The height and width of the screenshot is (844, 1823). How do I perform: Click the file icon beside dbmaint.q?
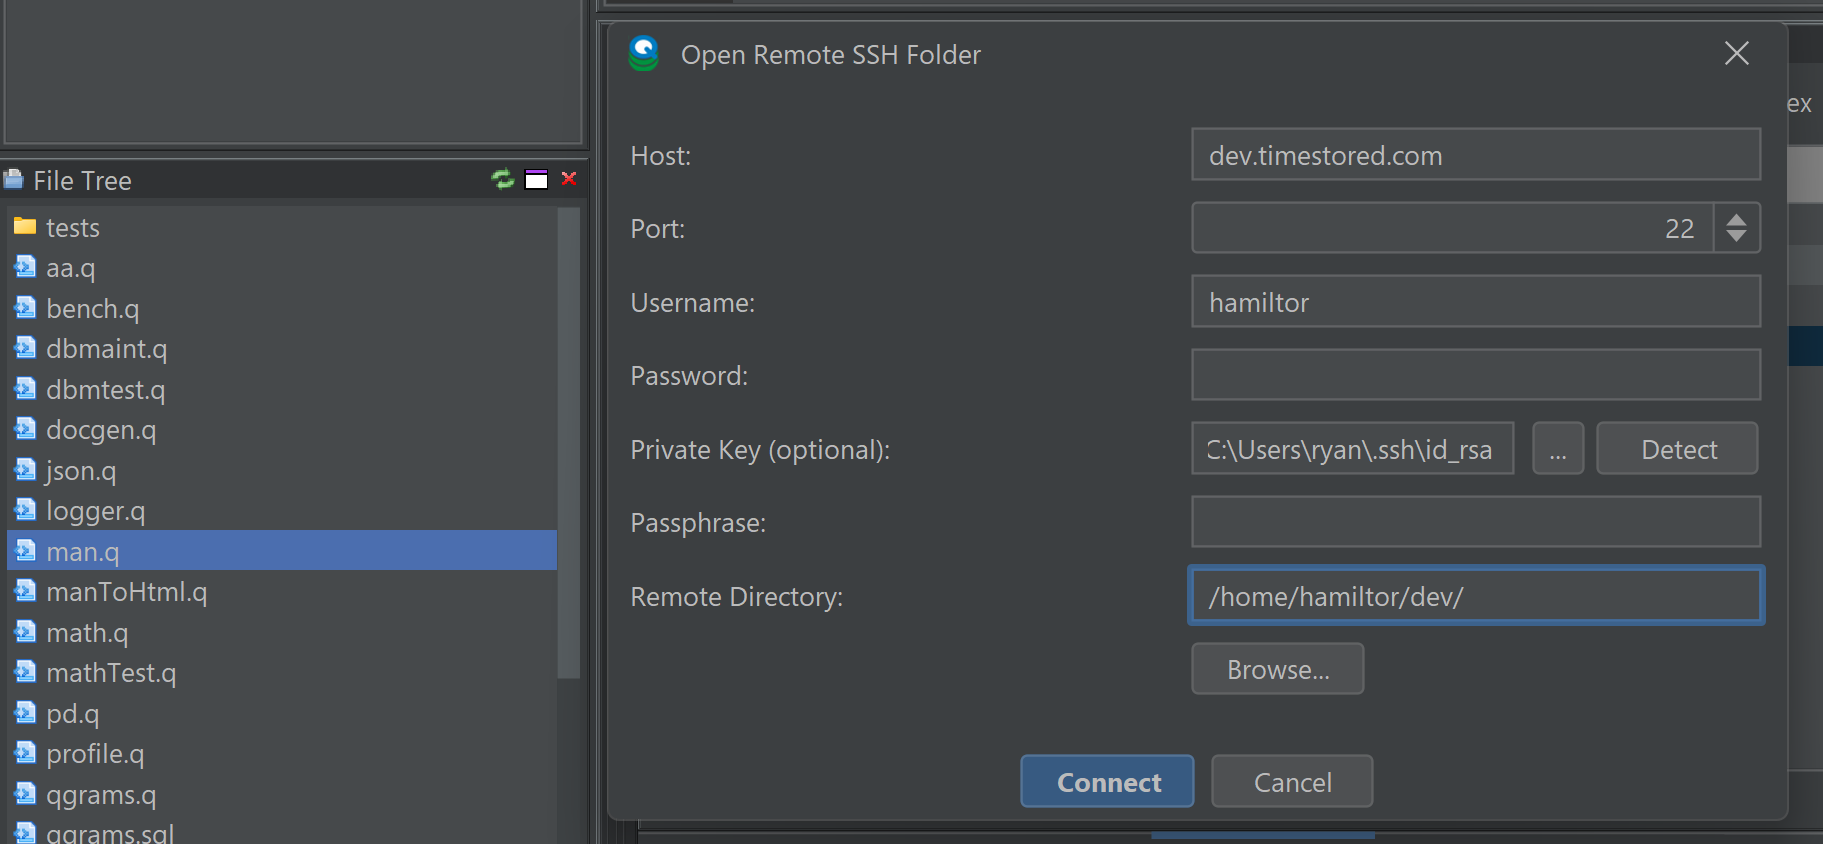click(25, 348)
